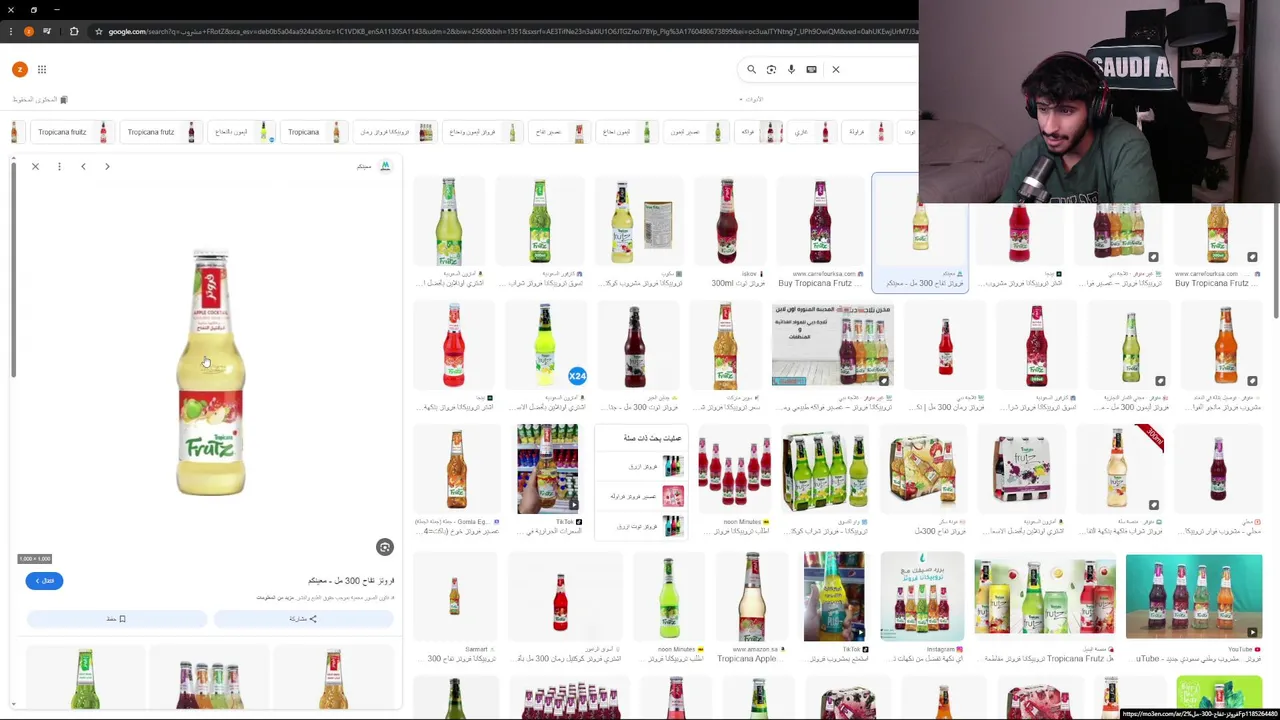Select the Tropicana fruitz chip with red bottle
The height and width of the screenshot is (720, 1280).
pyautogui.click(x=71, y=132)
